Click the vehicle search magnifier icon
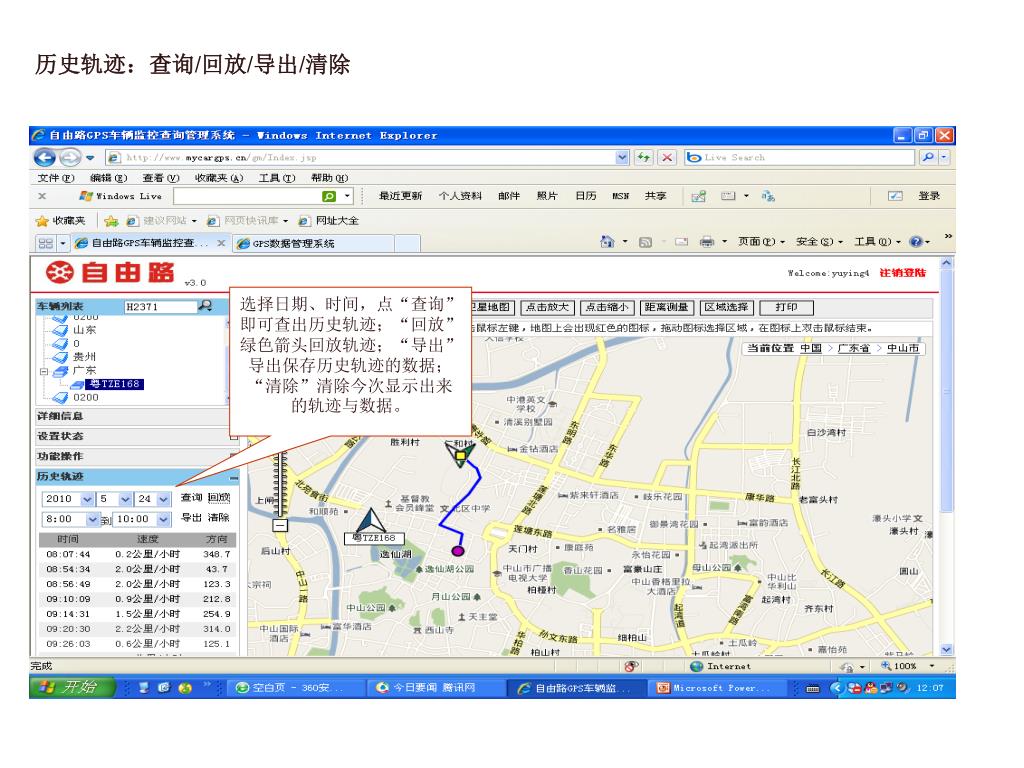Image resolution: width=1024 pixels, height=768 pixels. (205, 307)
